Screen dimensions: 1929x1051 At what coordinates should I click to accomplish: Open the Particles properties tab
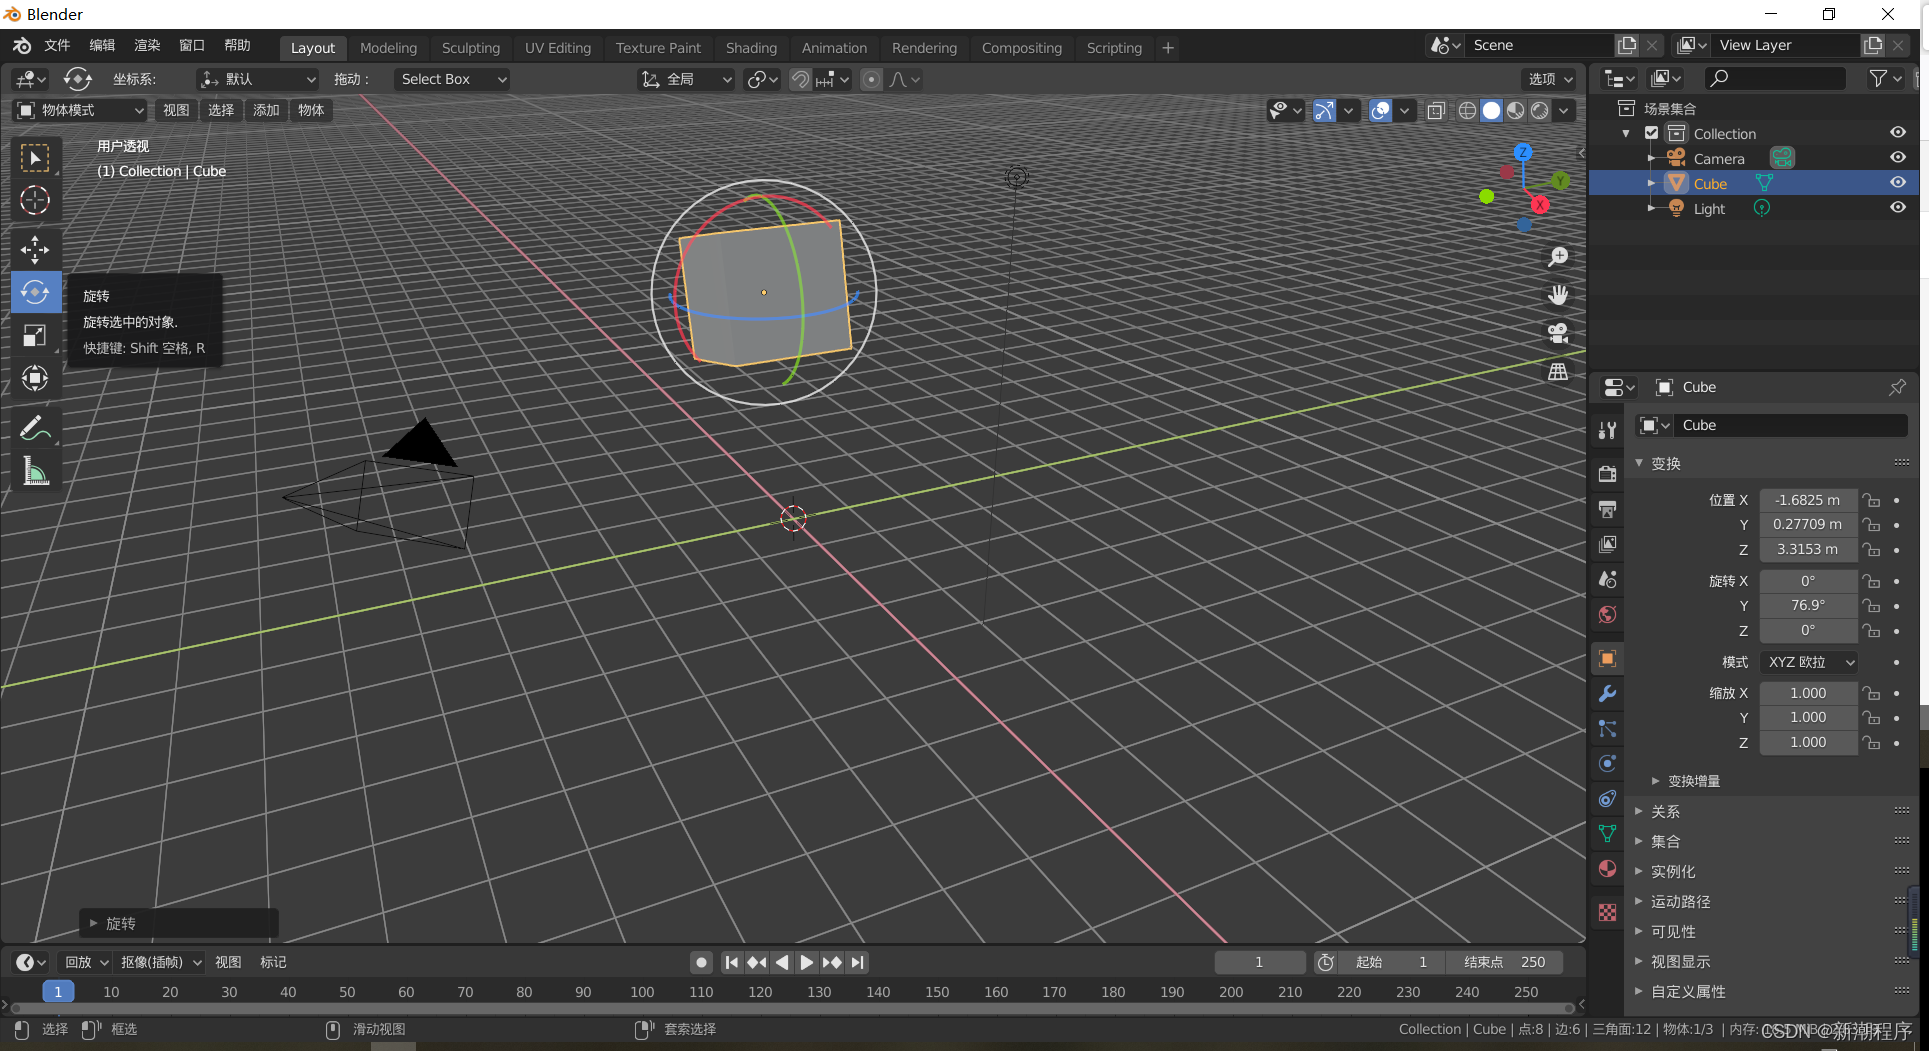click(1607, 728)
